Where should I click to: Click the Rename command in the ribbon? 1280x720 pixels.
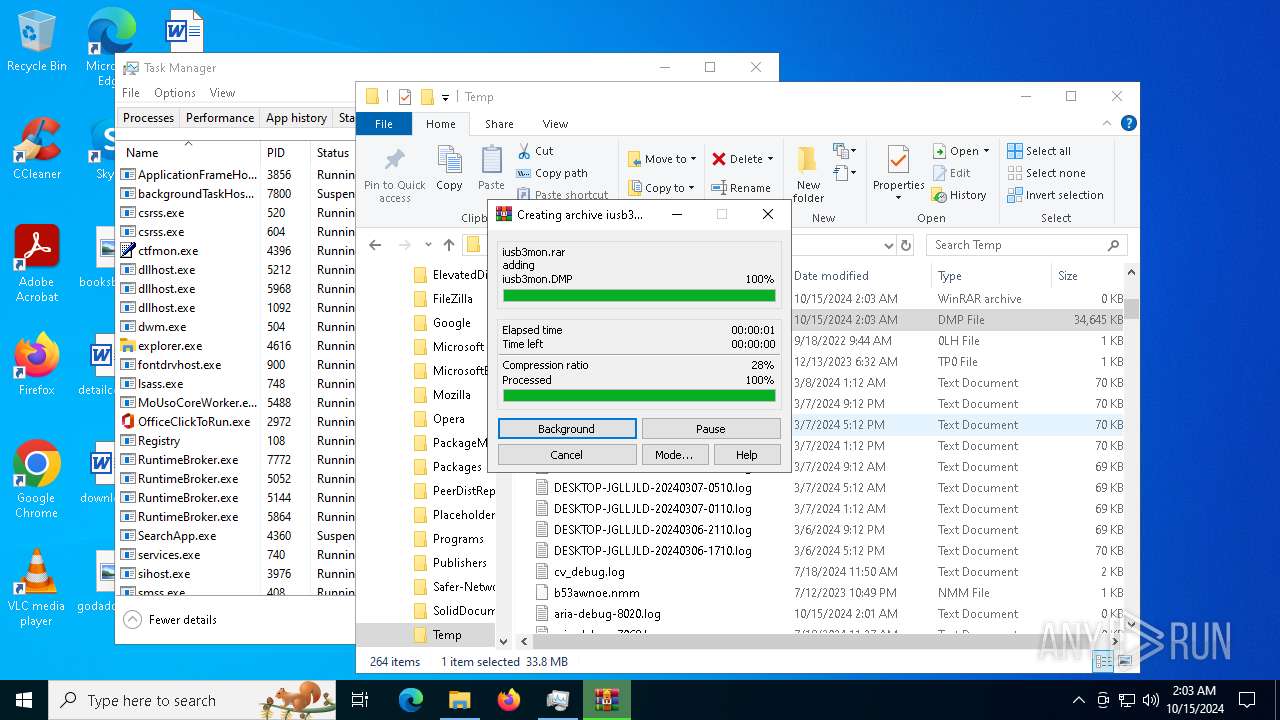(741, 187)
